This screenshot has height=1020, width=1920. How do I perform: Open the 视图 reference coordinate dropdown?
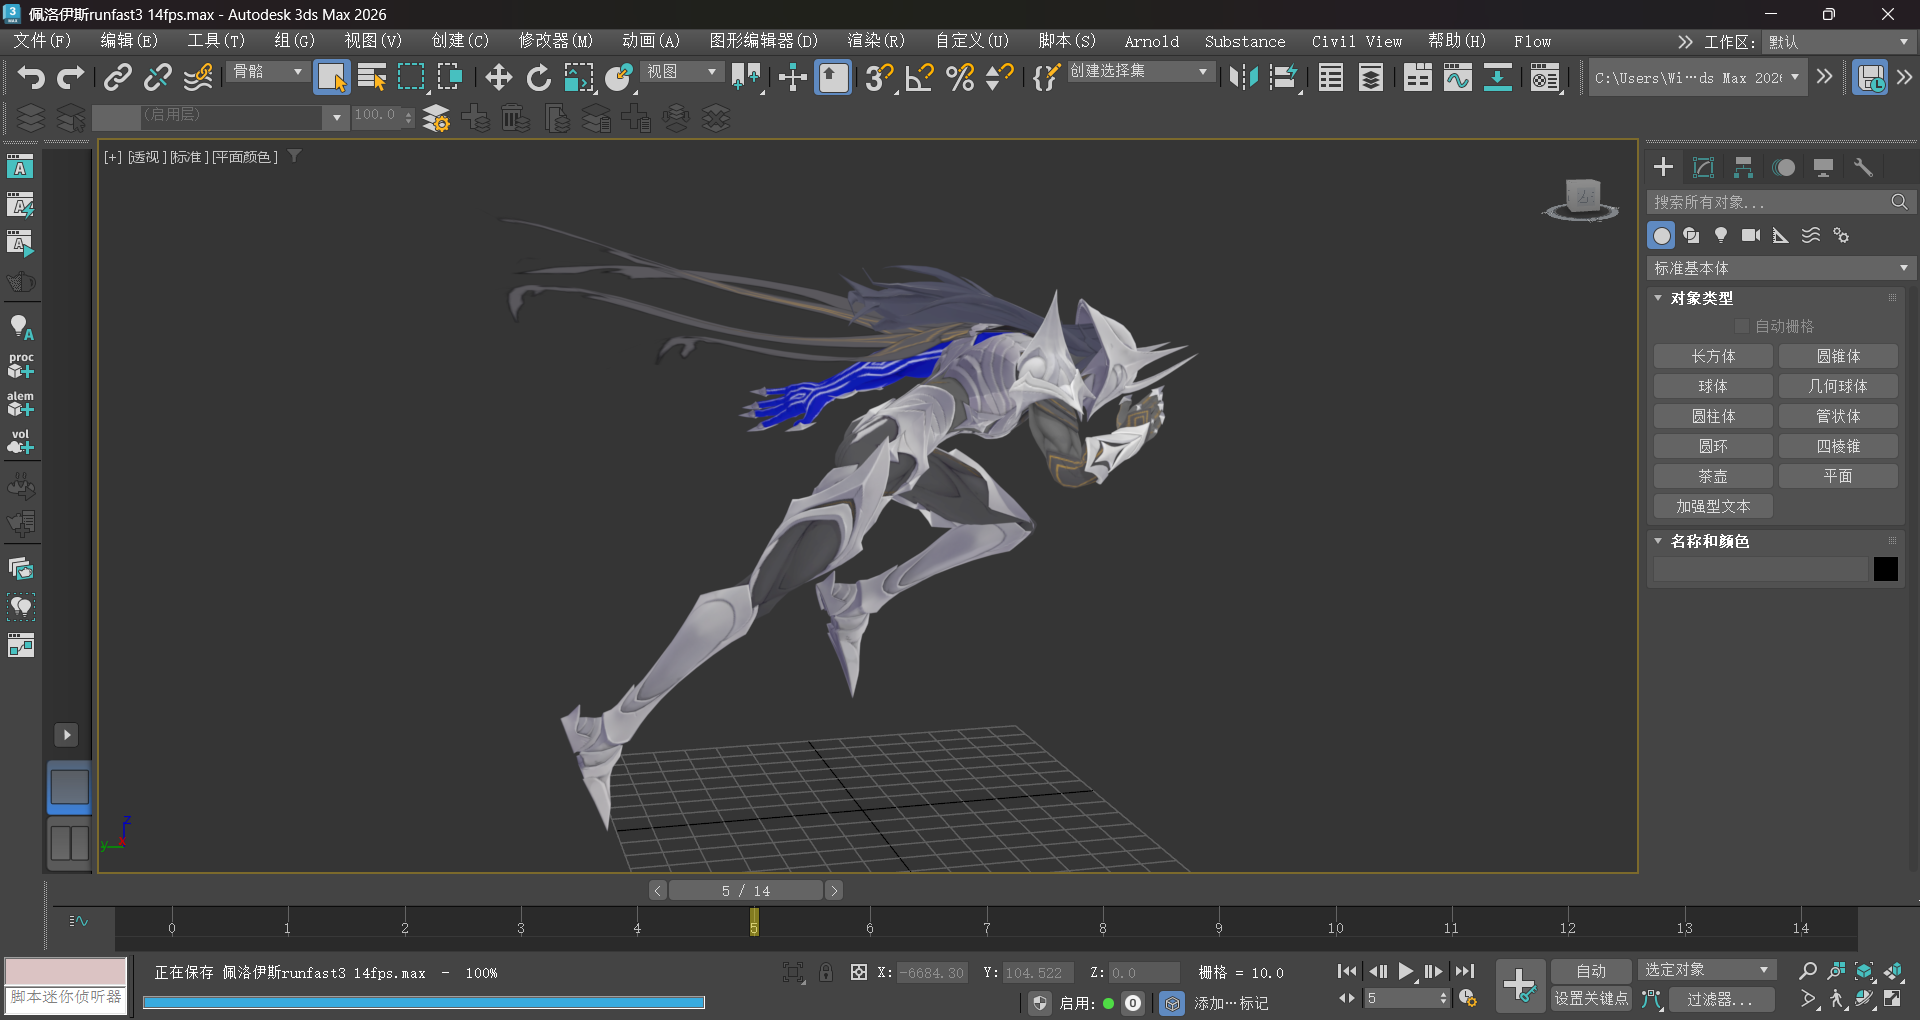pos(682,72)
